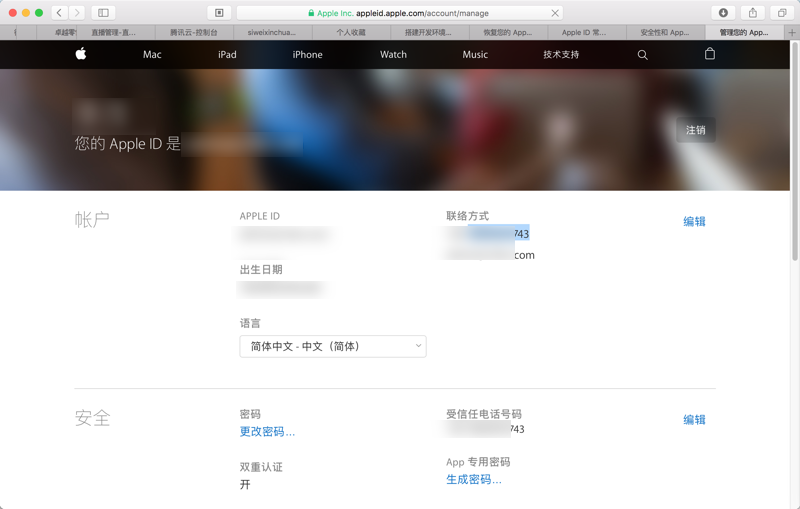Switch to the 安全性和 App tab

click(665, 33)
